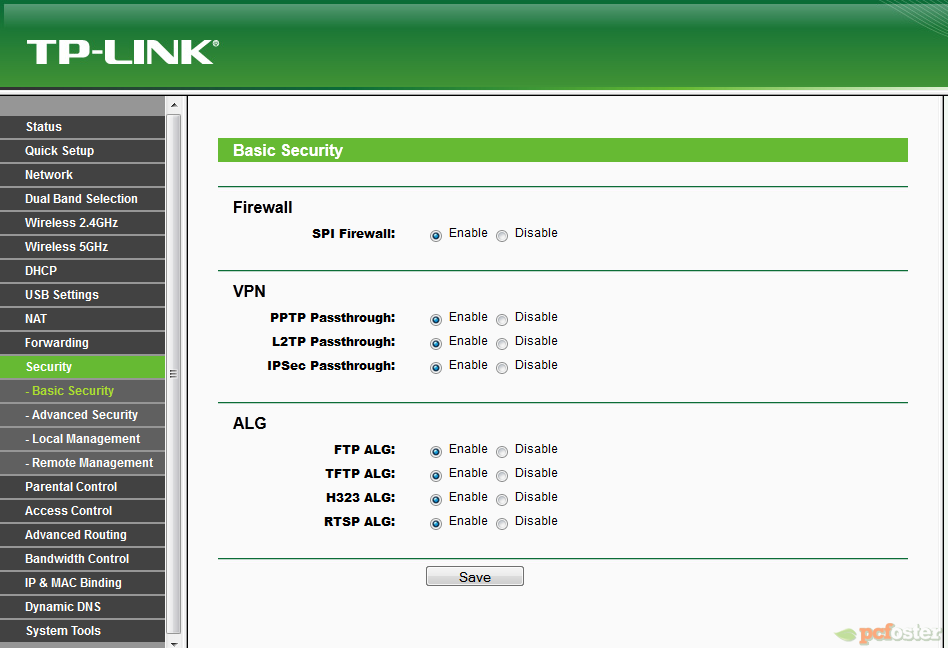This screenshot has width=948, height=648.
Task: Disable L2TP Passthrough
Action: click(502, 344)
